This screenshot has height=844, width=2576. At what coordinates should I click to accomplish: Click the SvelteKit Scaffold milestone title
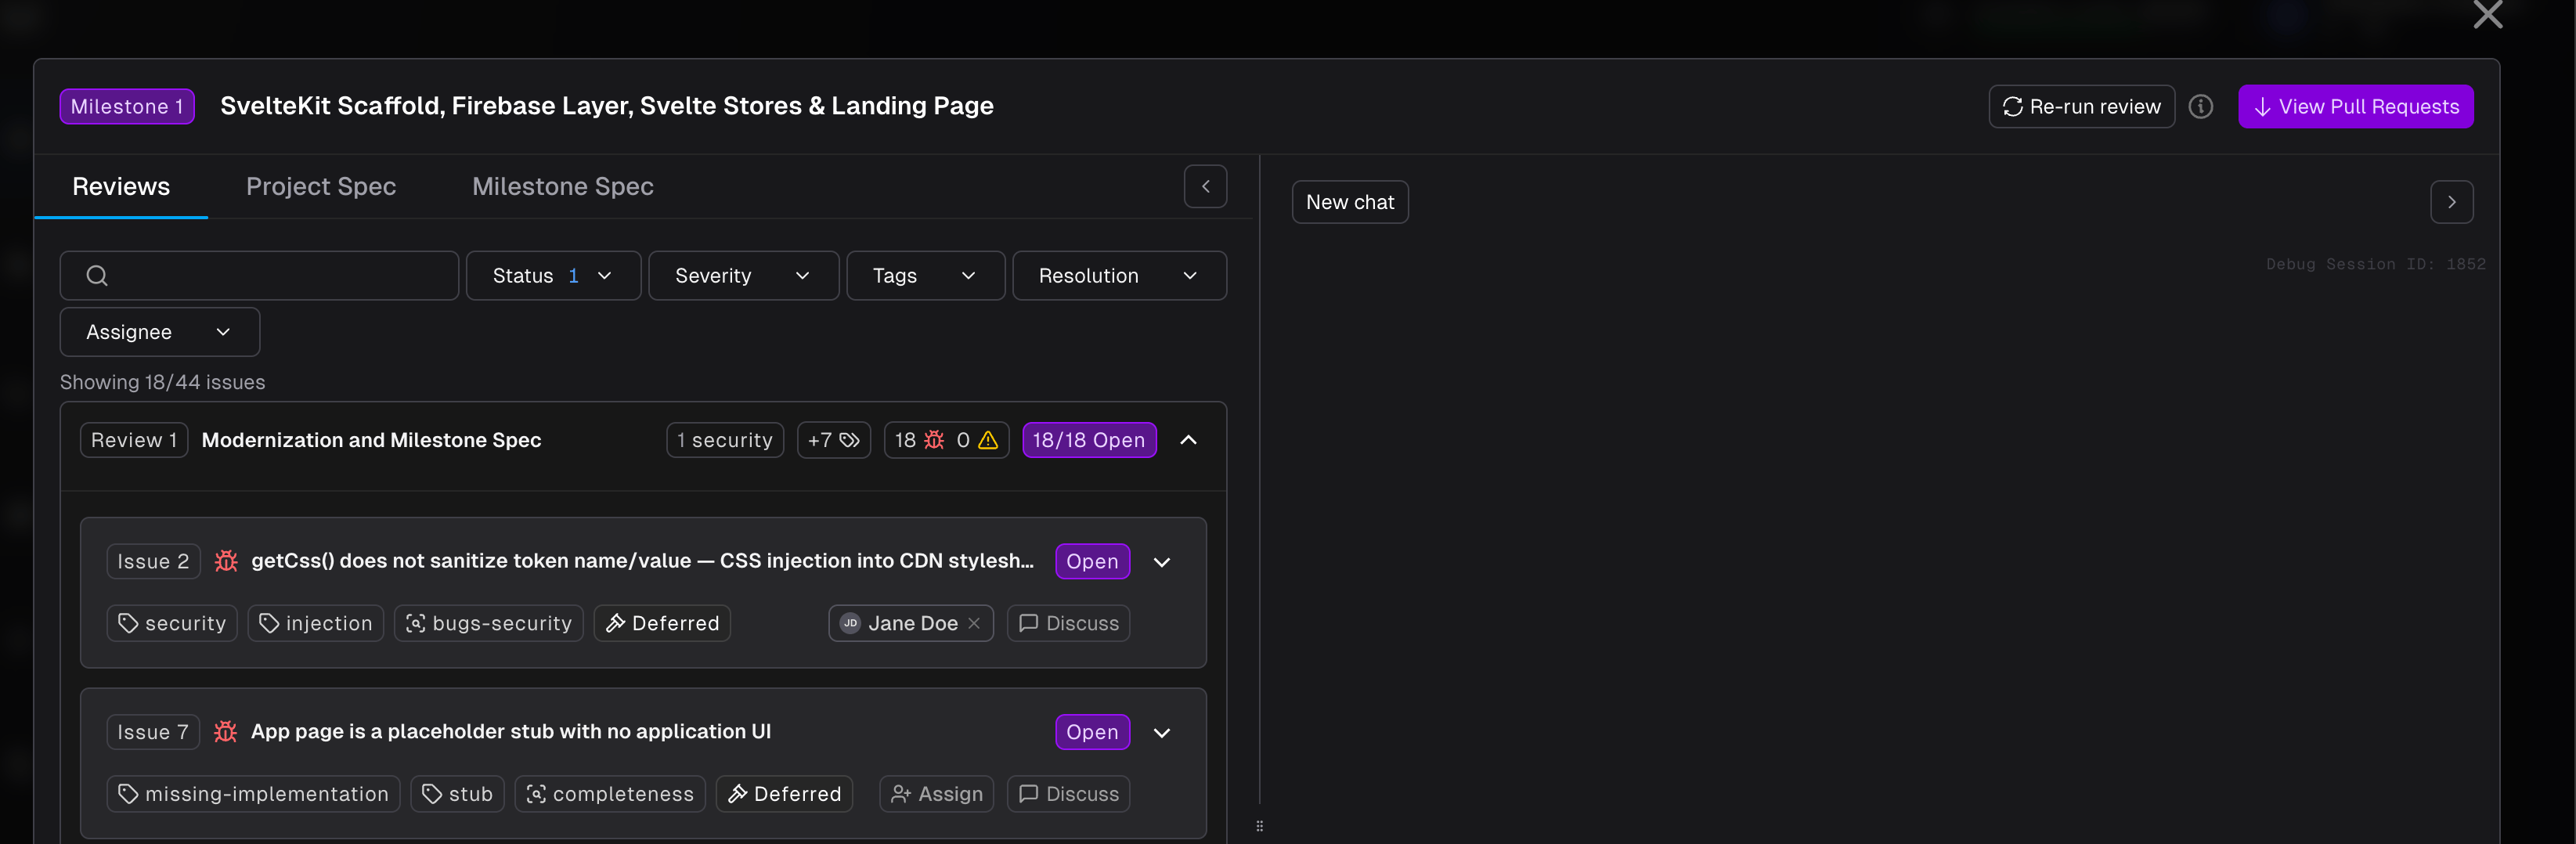[607, 106]
